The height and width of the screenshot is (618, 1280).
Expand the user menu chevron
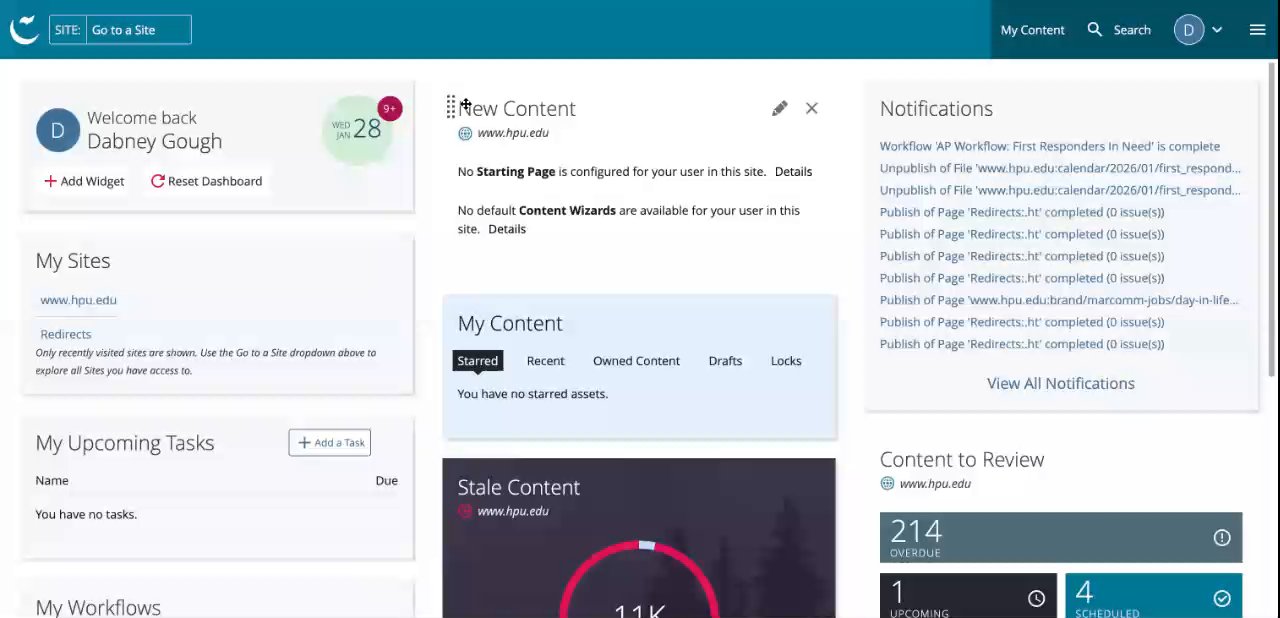tap(1217, 30)
